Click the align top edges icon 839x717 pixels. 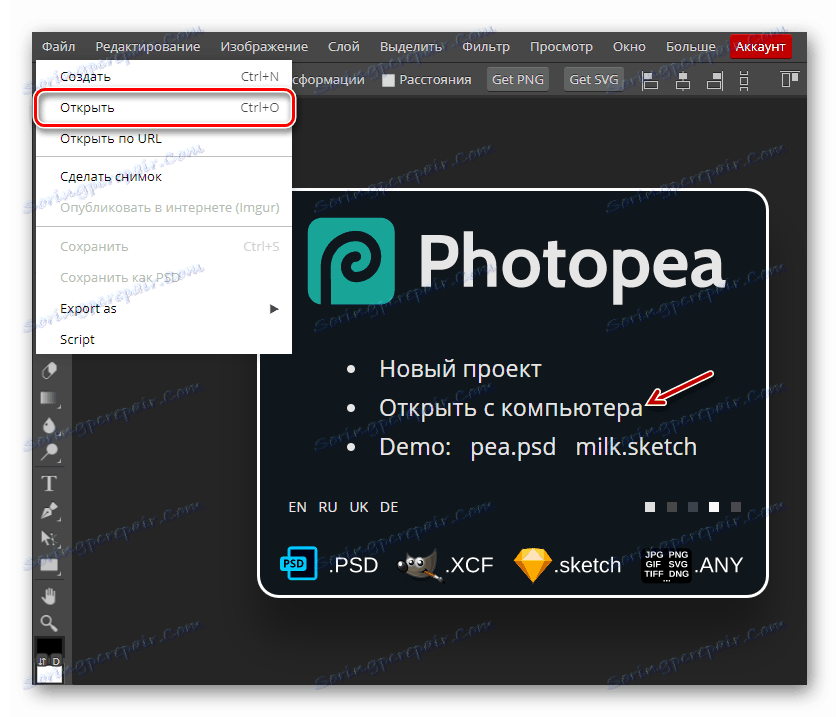tap(789, 79)
